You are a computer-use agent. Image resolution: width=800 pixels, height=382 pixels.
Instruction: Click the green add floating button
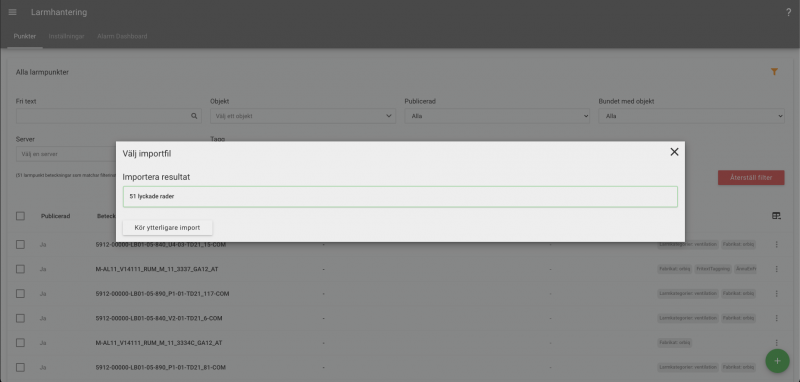(777, 361)
